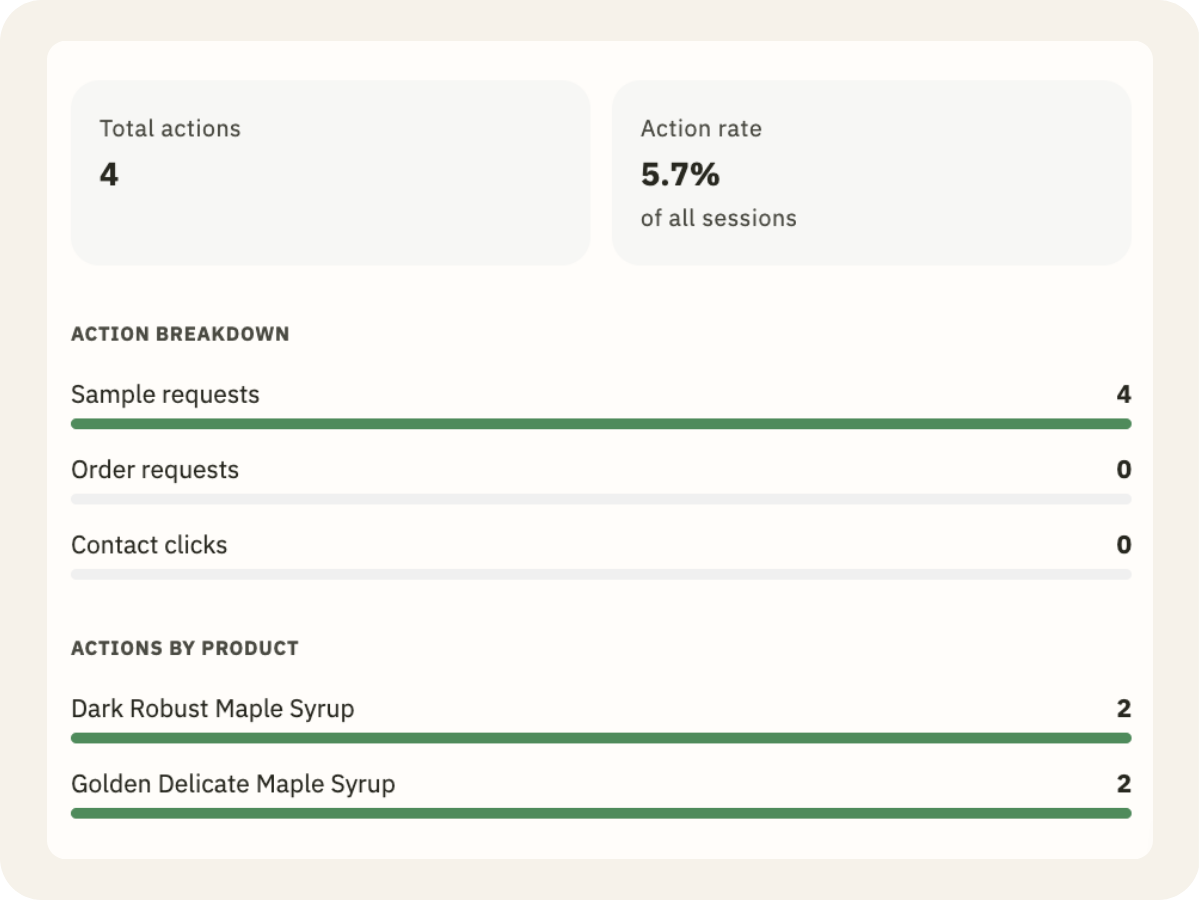Screen dimensions: 1200x900
Task: Select "Dark Robust Maple Syrup" product label
Action: (x=213, y=709)
